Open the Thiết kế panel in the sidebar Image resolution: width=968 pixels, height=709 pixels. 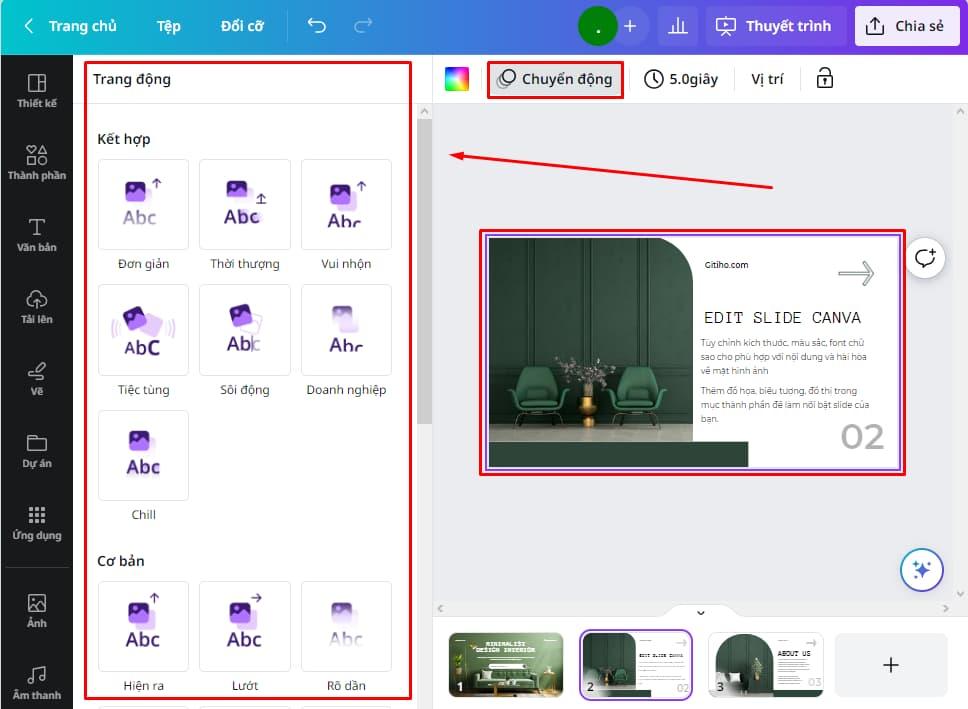click(x=37, y=90)
